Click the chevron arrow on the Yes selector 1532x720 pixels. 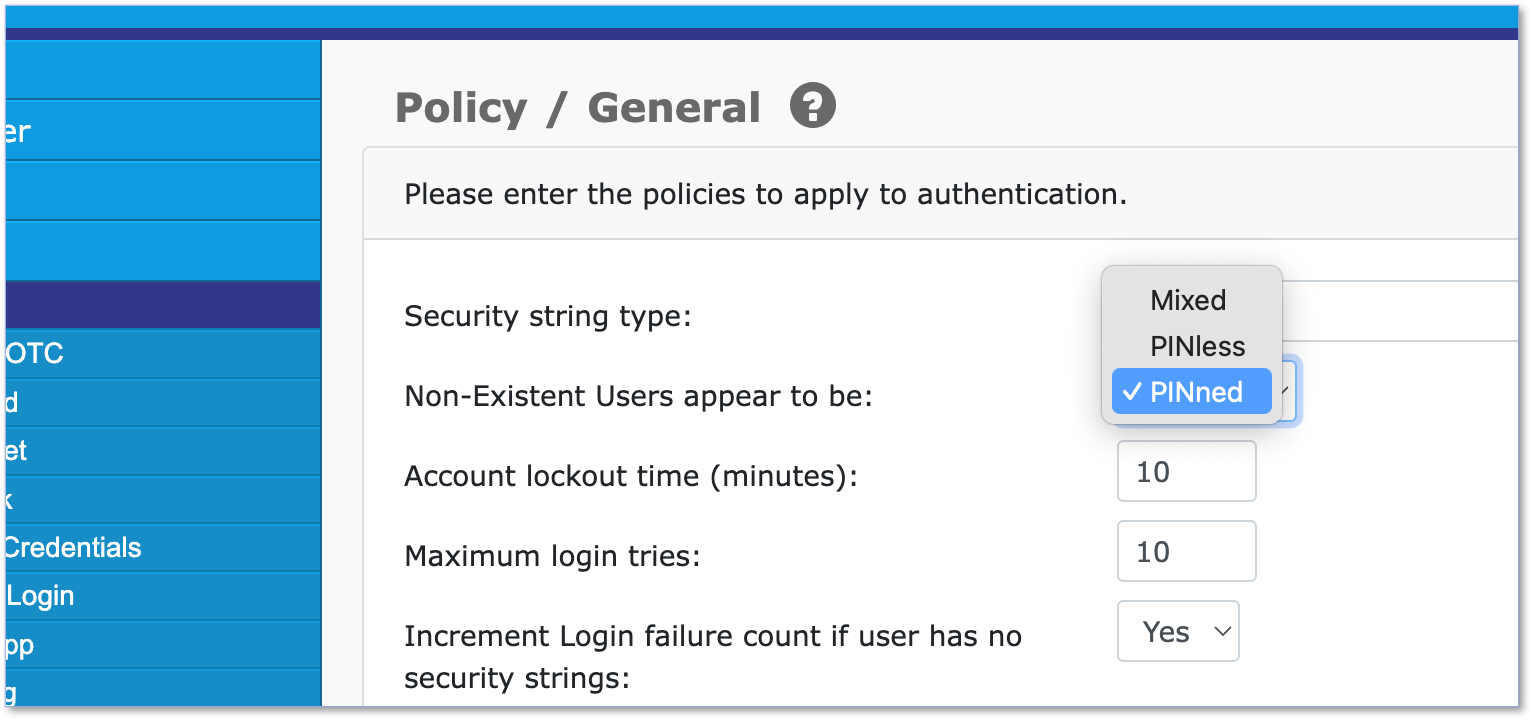(x=1221, y=632)
